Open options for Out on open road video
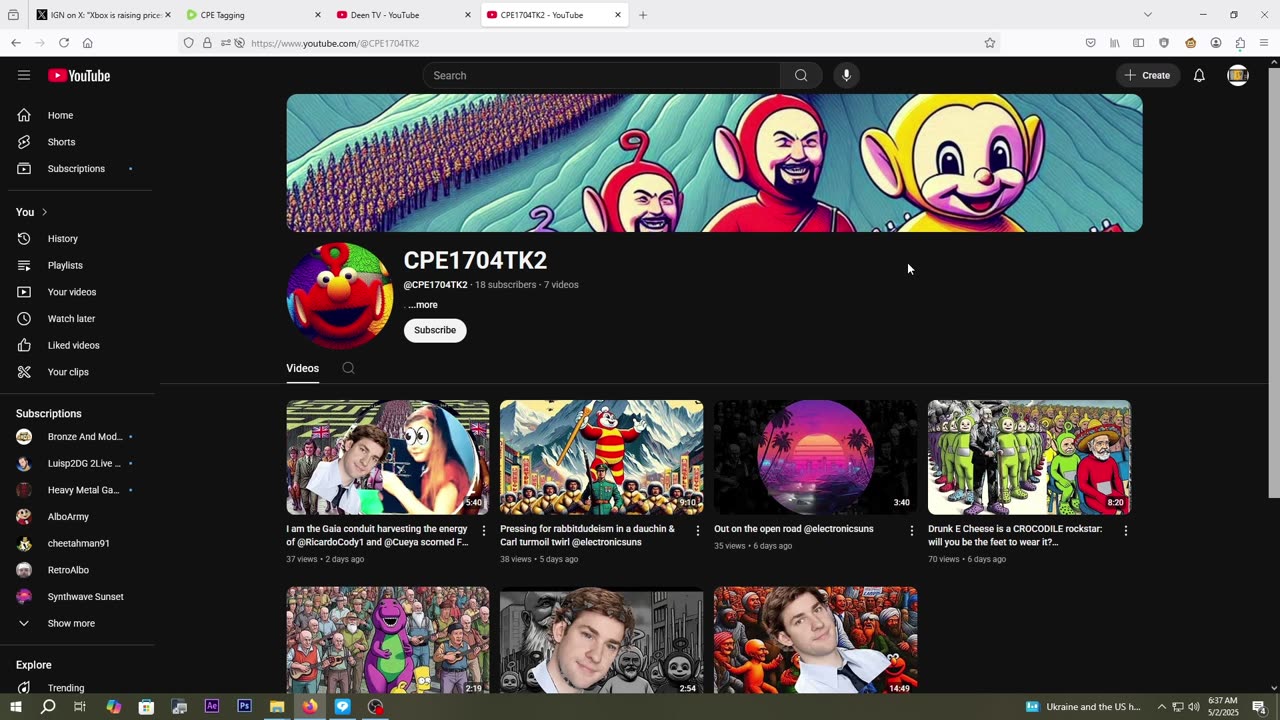Screen dimensions: 1280x720 click(x=911, y=531)
